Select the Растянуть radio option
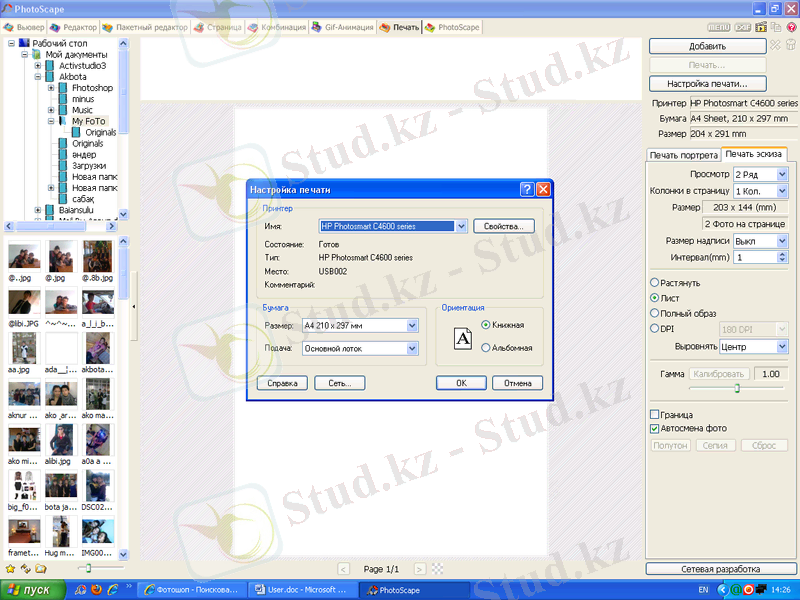 coord(655,283)
